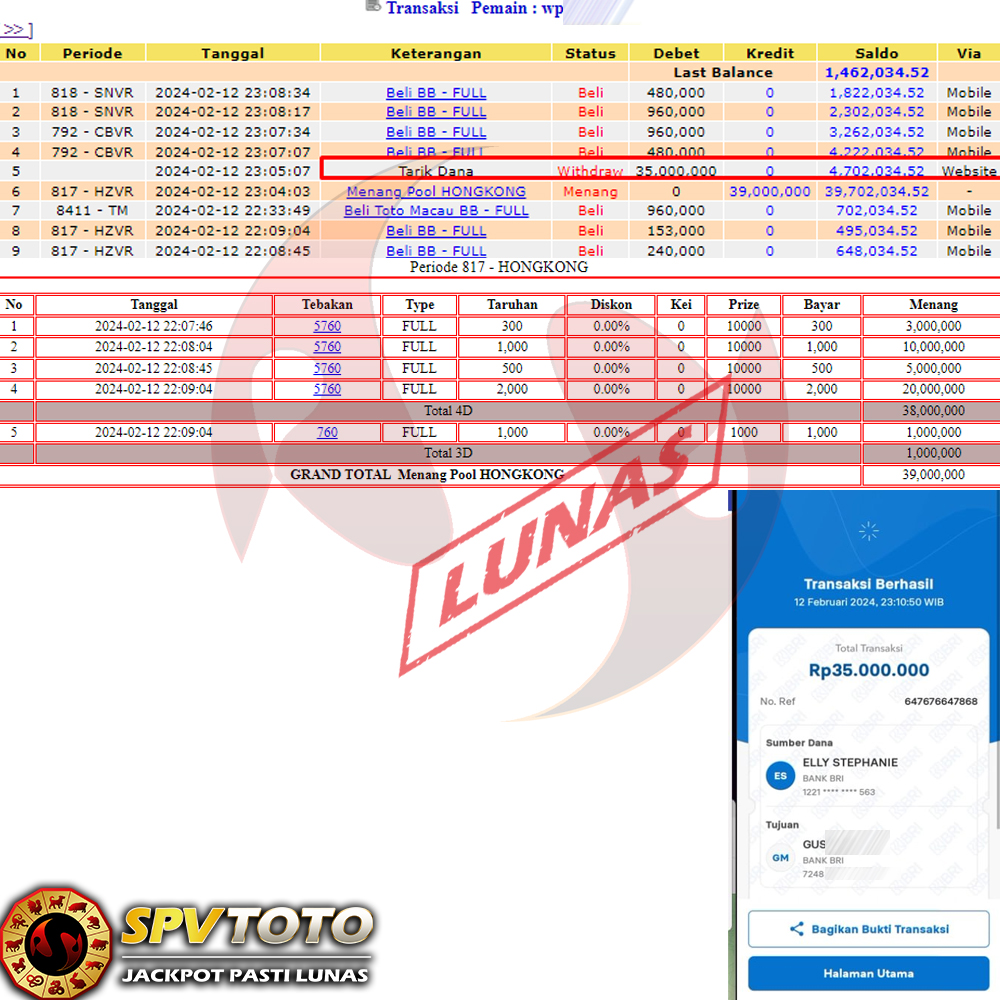The height and width of the screenshot is (1000, 1000).
Task: Open the '>> ]' navigation link
Action: pyautogui.click(x=17, y=30)
